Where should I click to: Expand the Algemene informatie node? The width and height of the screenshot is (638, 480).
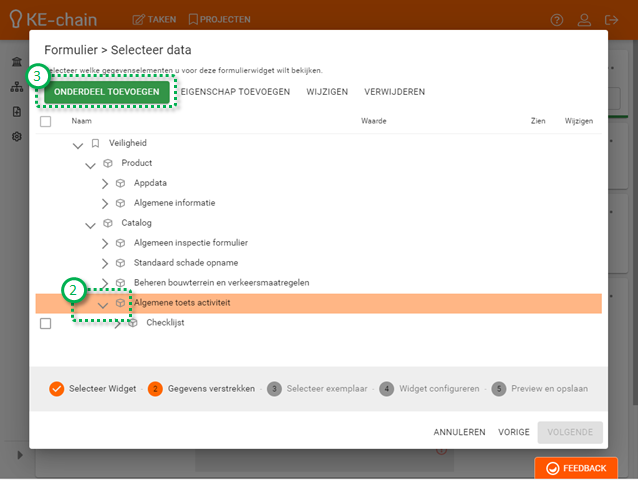pos(104,203)
